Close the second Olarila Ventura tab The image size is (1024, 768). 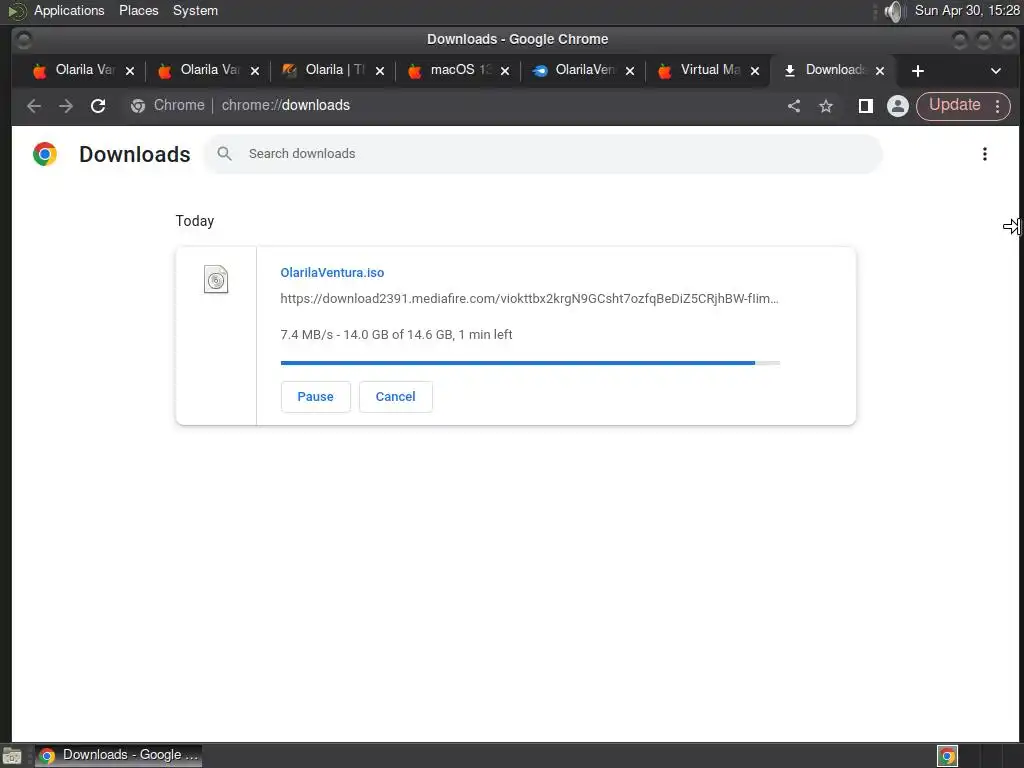(255, 71)
